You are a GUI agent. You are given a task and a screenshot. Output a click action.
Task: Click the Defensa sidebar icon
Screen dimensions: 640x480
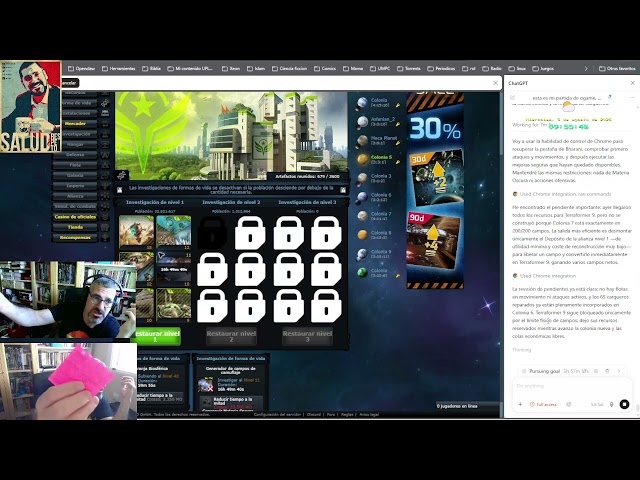click(105, 155)
